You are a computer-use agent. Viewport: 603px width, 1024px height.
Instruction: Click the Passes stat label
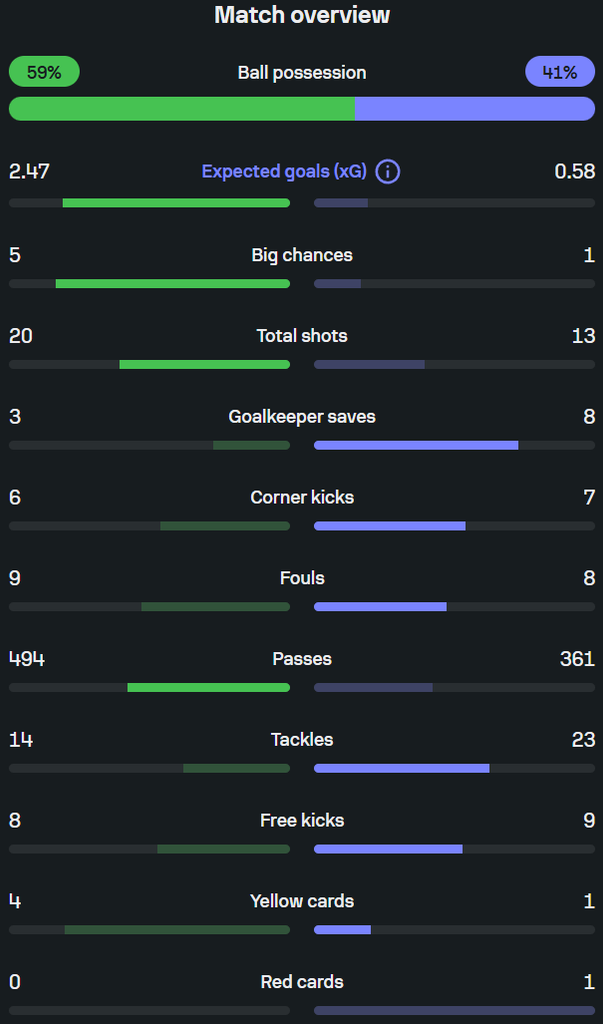[x=302, y=659]
